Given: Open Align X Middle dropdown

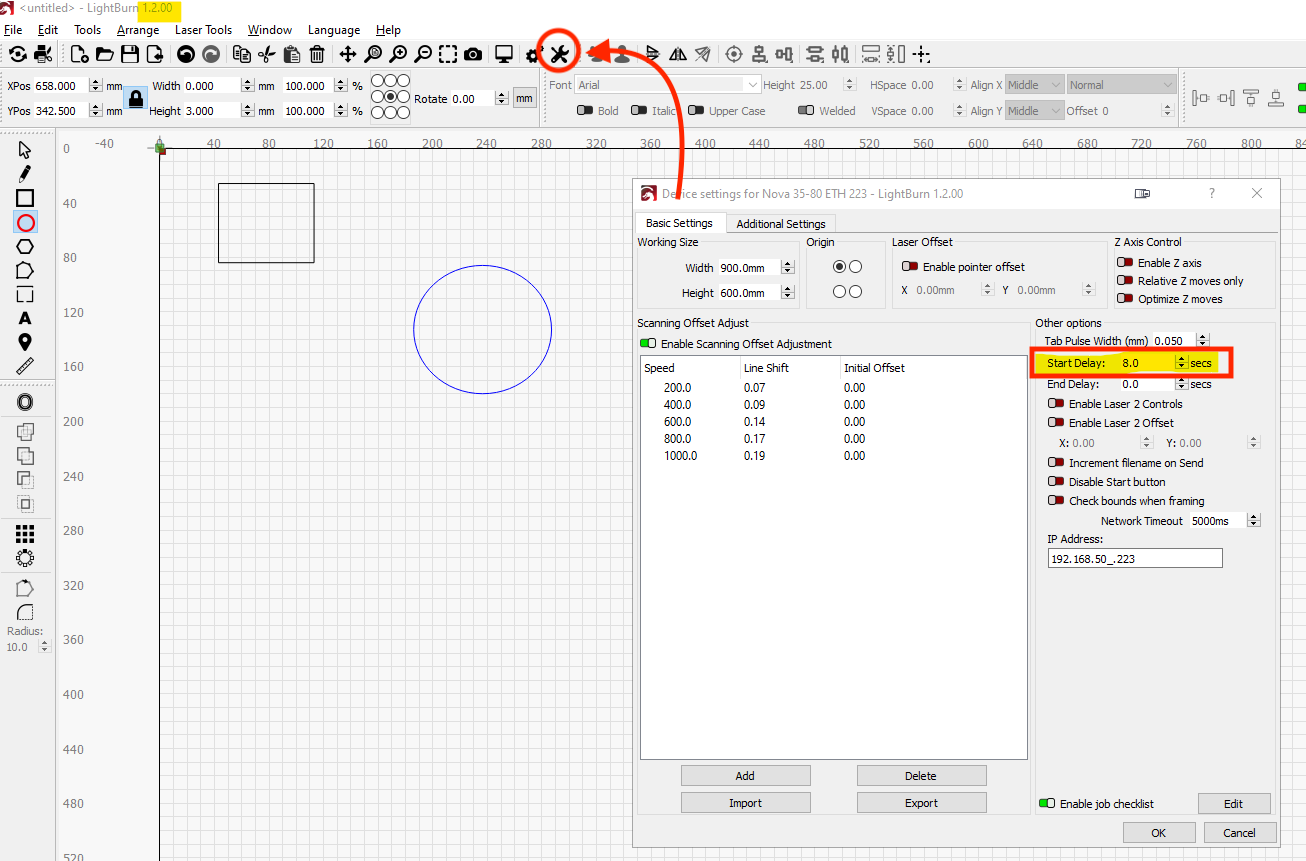Looking at the screenshot, I should pos(1034,85).
